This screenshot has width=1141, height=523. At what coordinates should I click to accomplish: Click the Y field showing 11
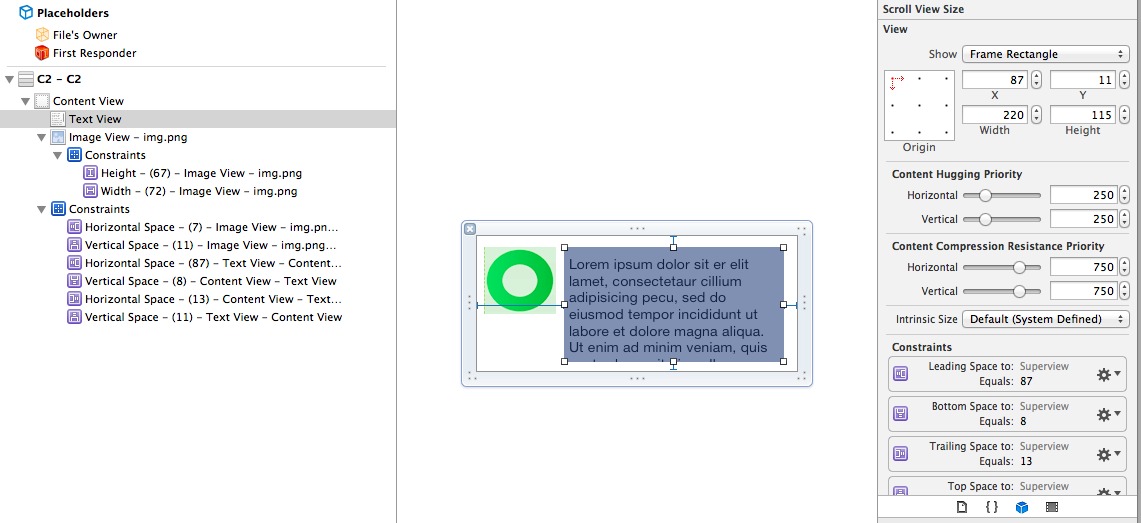(x=1083, y=79)
